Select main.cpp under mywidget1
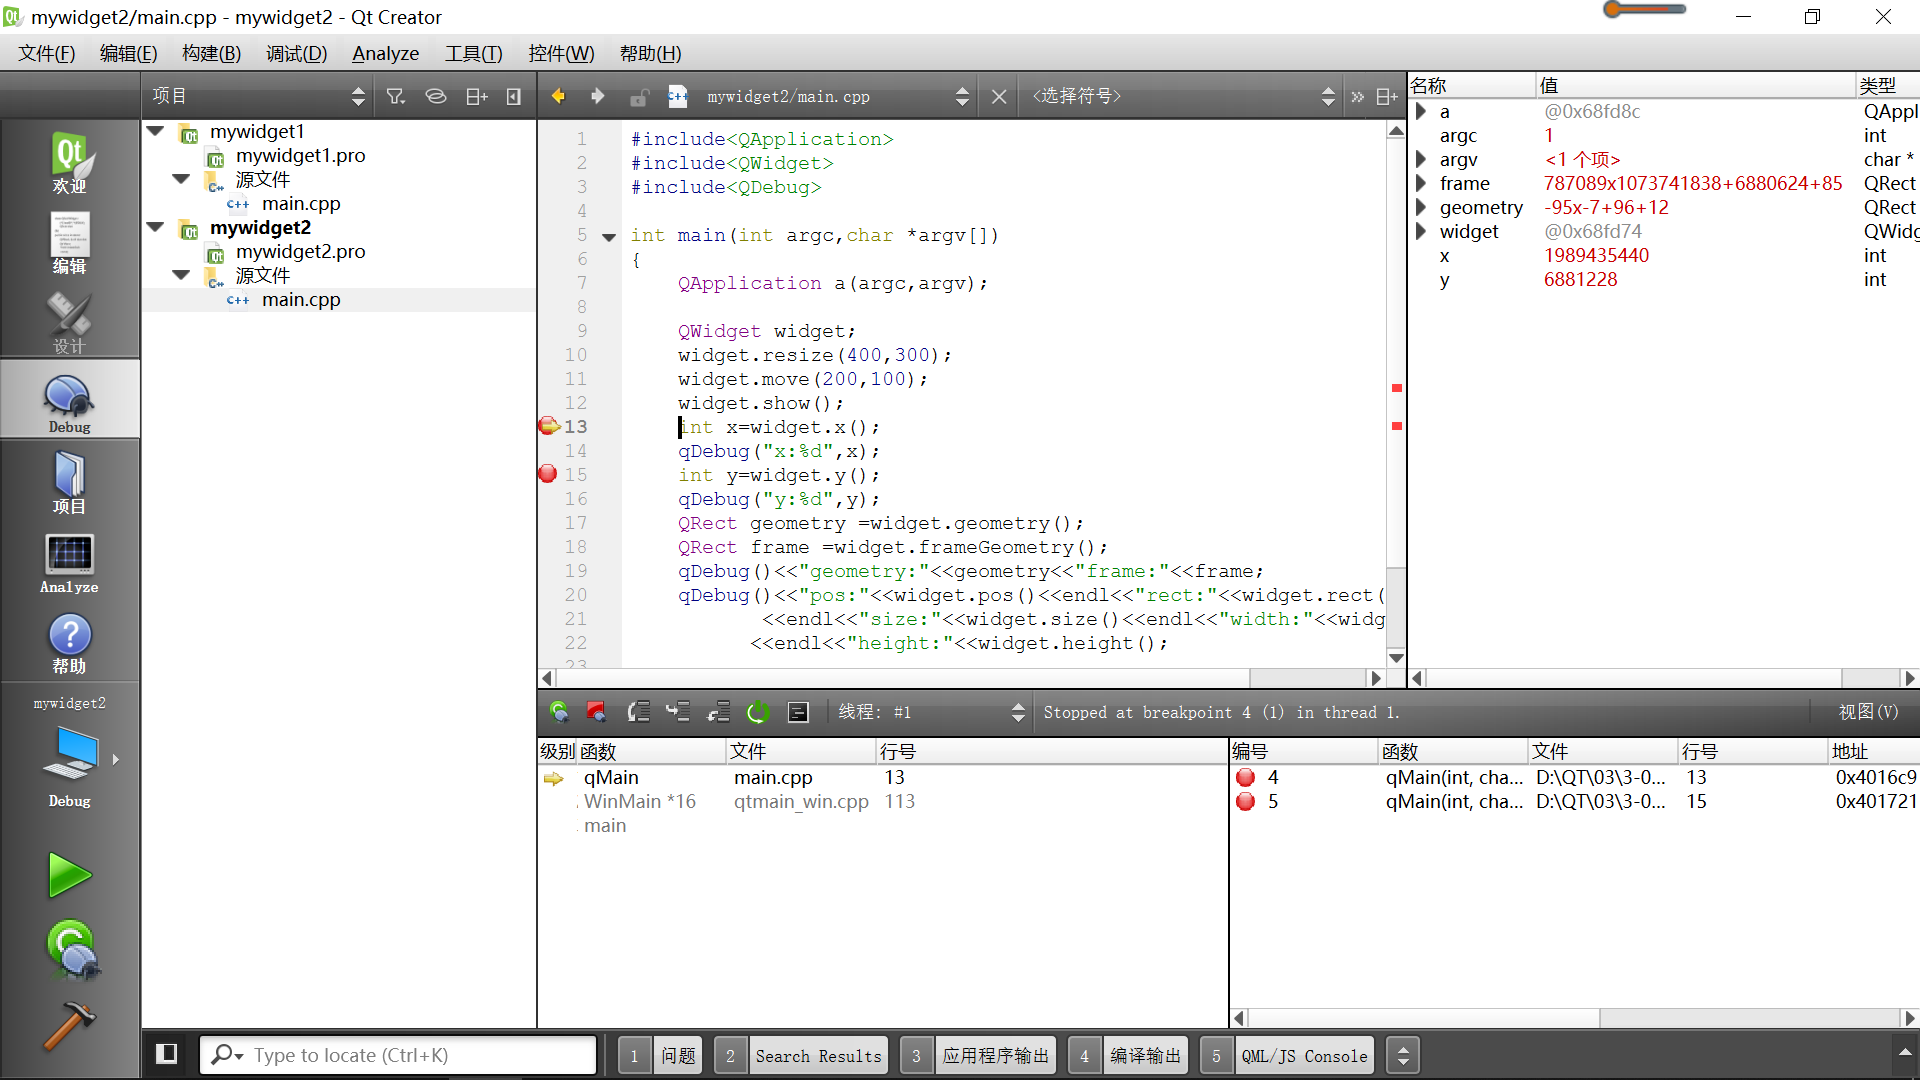This screenshot has height=1080, width=1920. [x=300, y=203]
